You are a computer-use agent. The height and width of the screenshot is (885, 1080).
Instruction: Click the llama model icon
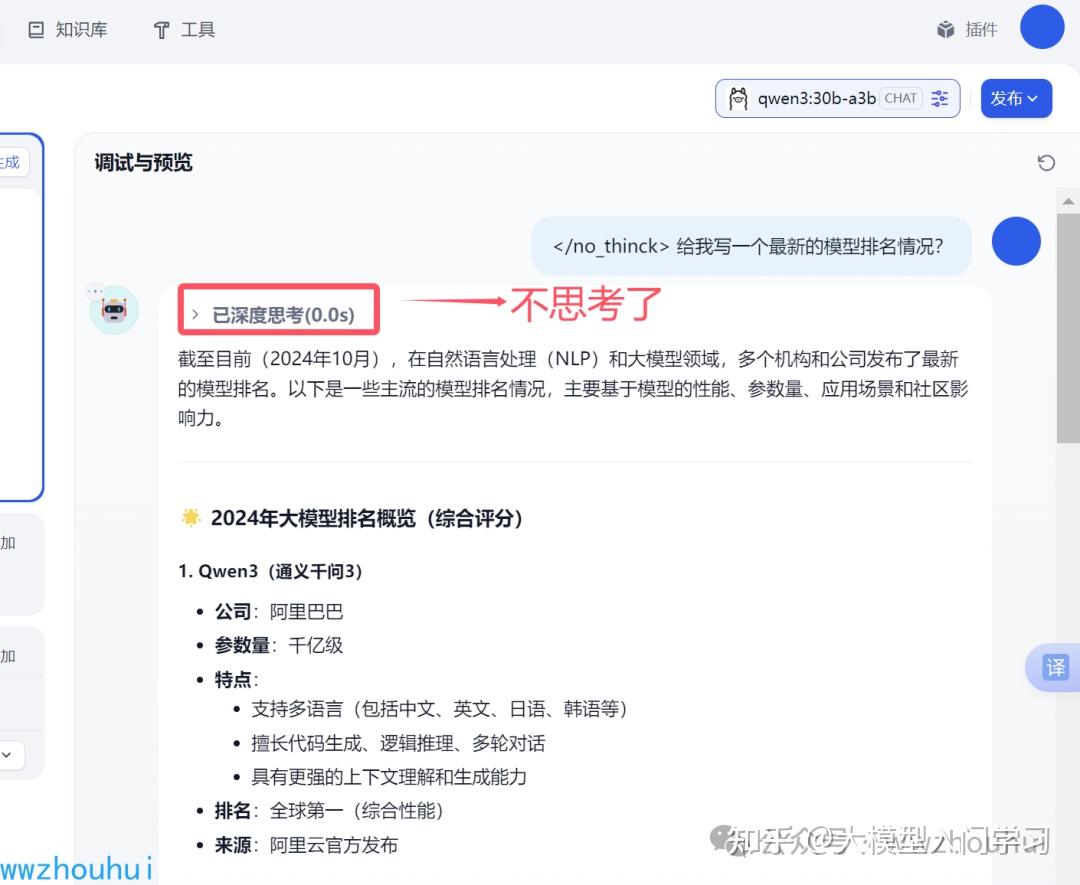[x=738, y=98]
